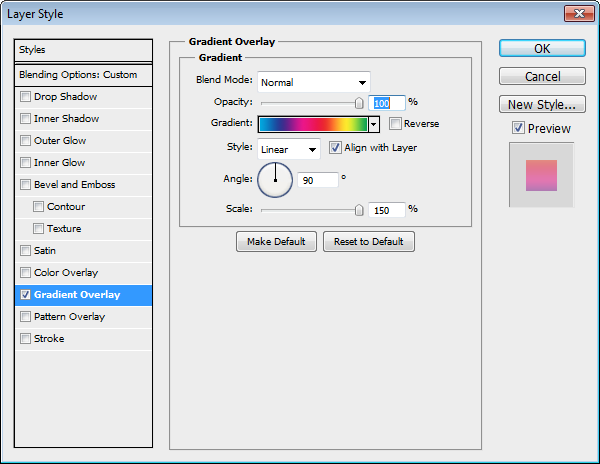Image resolution: width=600 pixels, height=464 pixels.
Task: Click the Make Default button
Action: [x=276, y=242]
